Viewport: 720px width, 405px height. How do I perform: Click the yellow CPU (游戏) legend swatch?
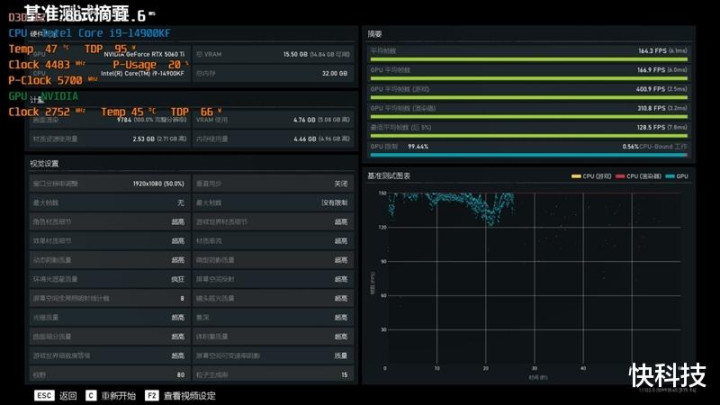coord(576,176)
